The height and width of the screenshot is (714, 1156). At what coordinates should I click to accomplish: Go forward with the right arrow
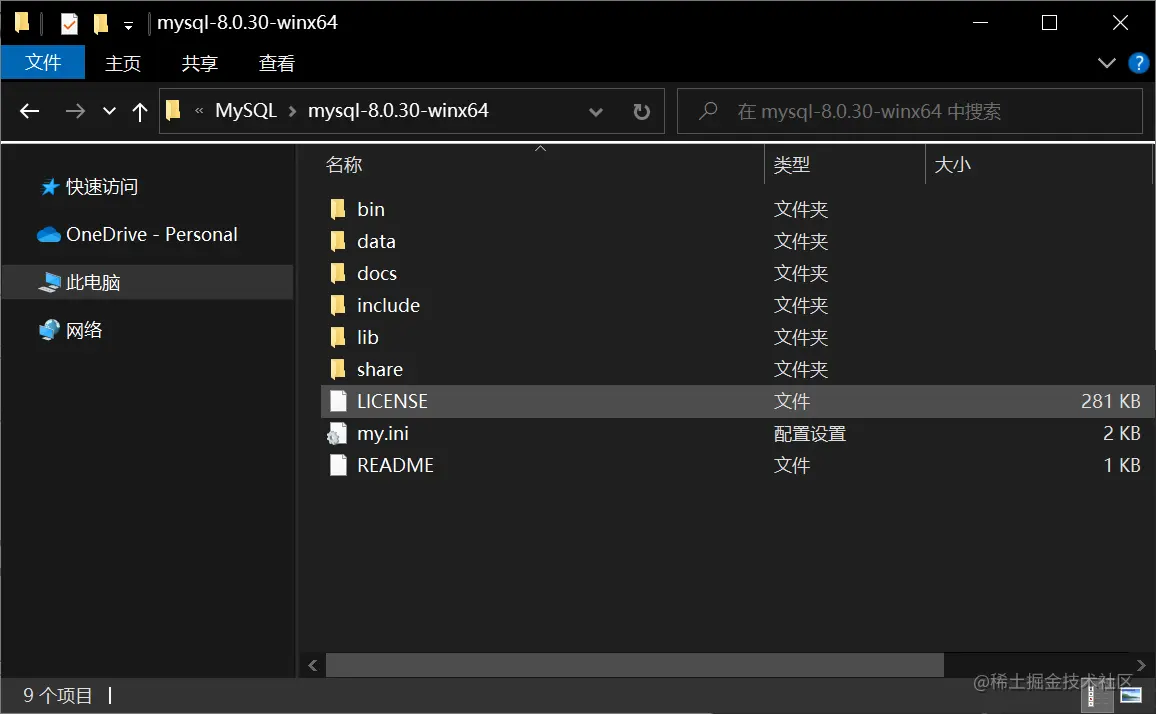pyautogui.click(x=74, y=111)
